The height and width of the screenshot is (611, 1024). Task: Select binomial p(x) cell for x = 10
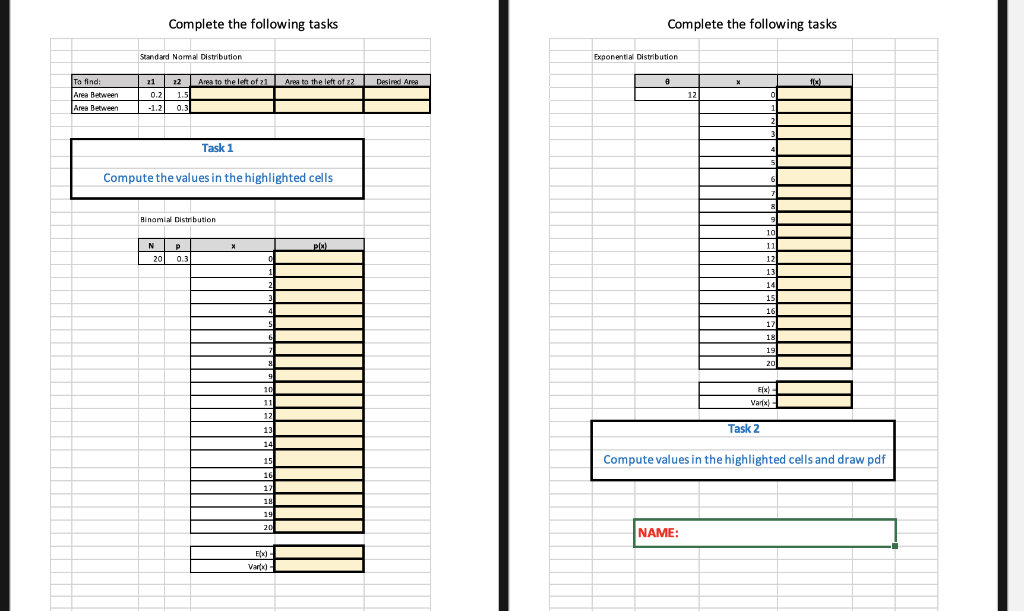[x=319, y=388]
